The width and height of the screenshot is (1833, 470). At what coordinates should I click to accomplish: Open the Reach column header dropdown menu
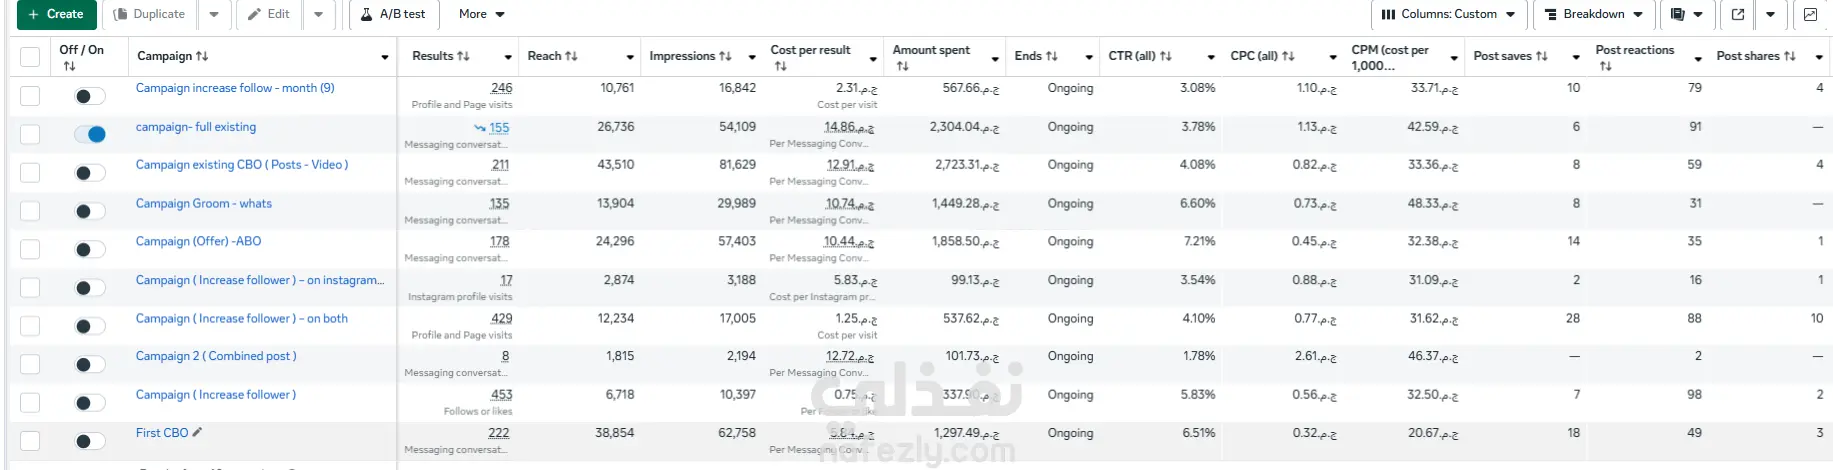[630, 57]
